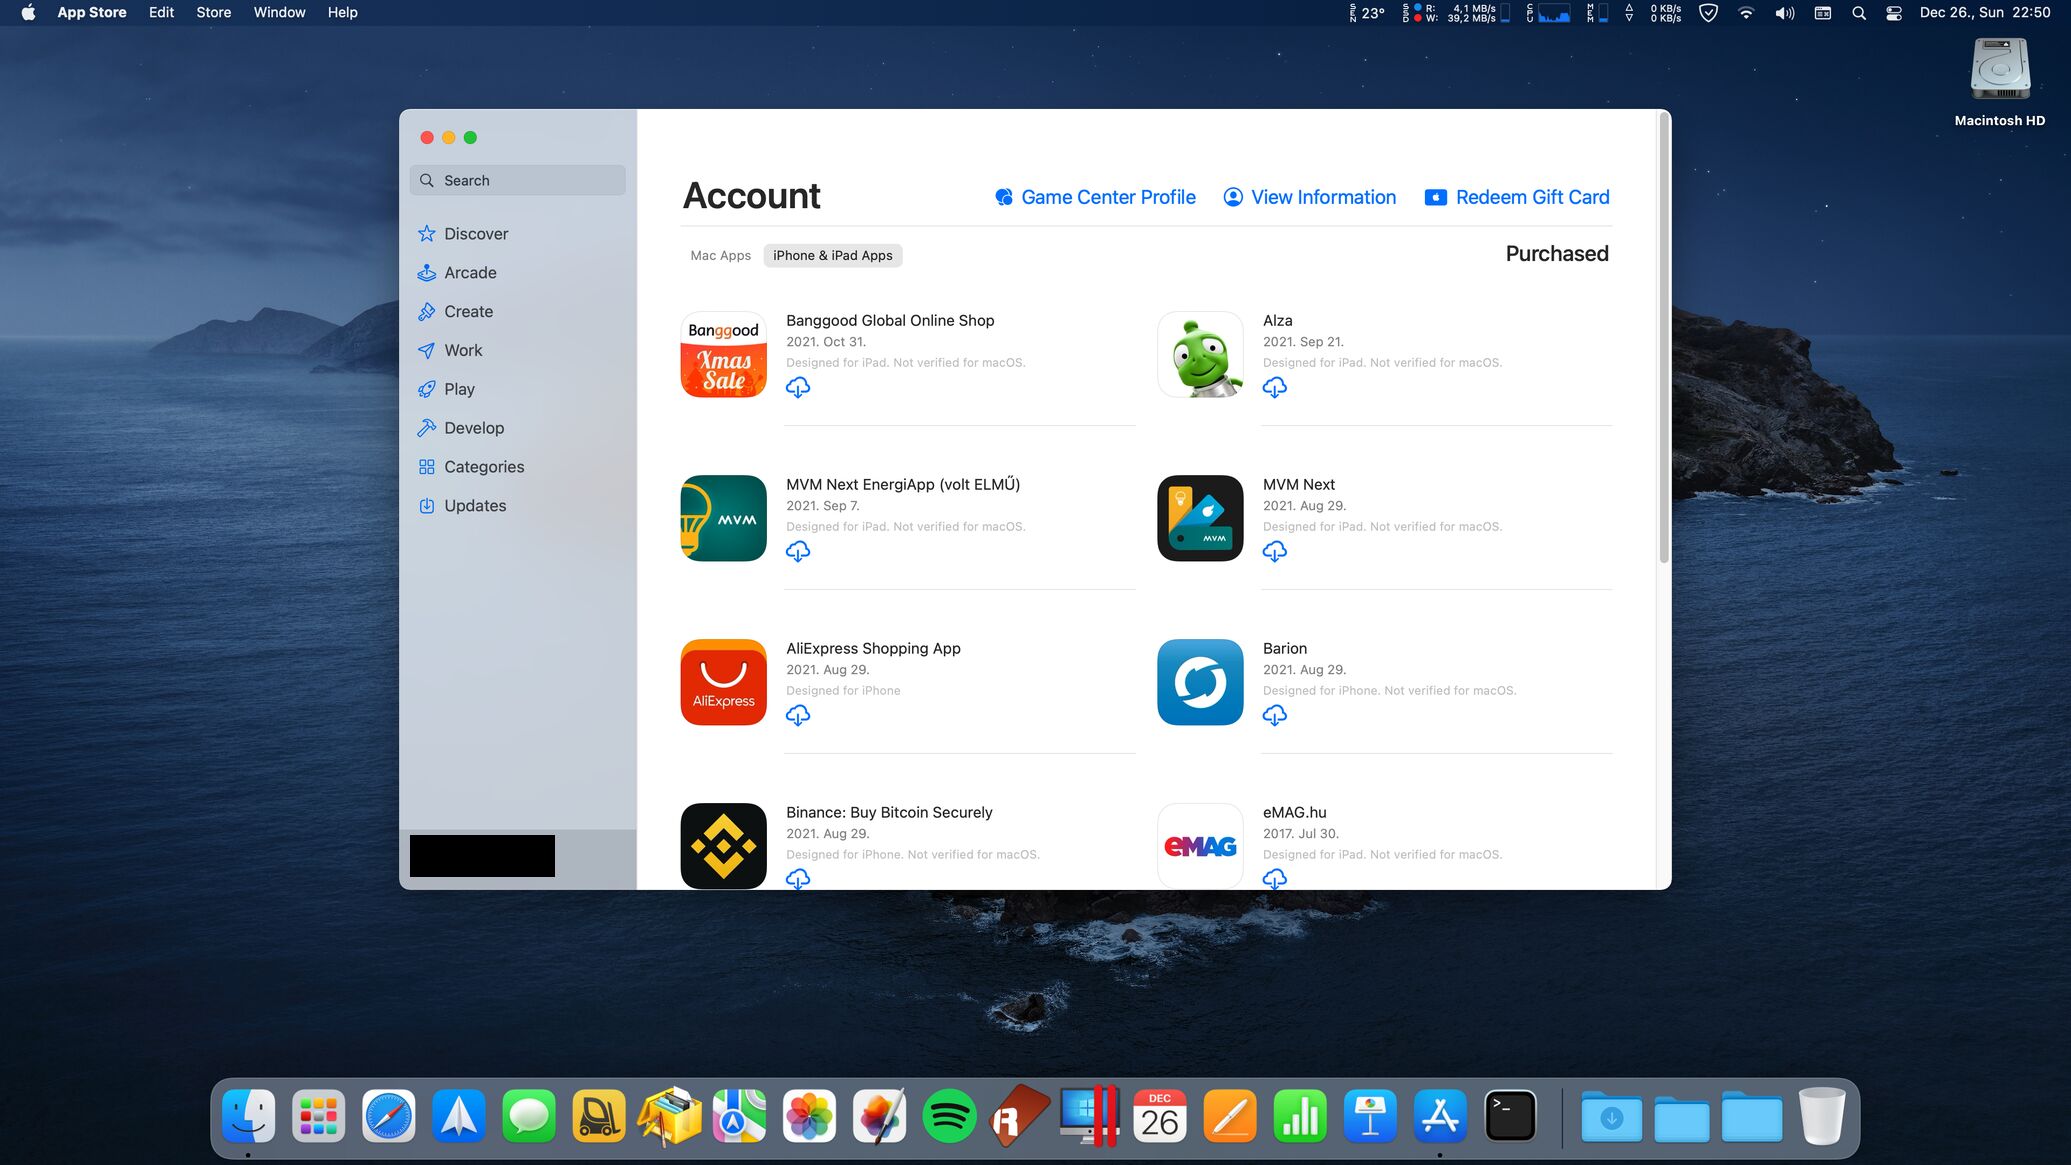Click the Redeem Gift Card link

click(1517, 198)
